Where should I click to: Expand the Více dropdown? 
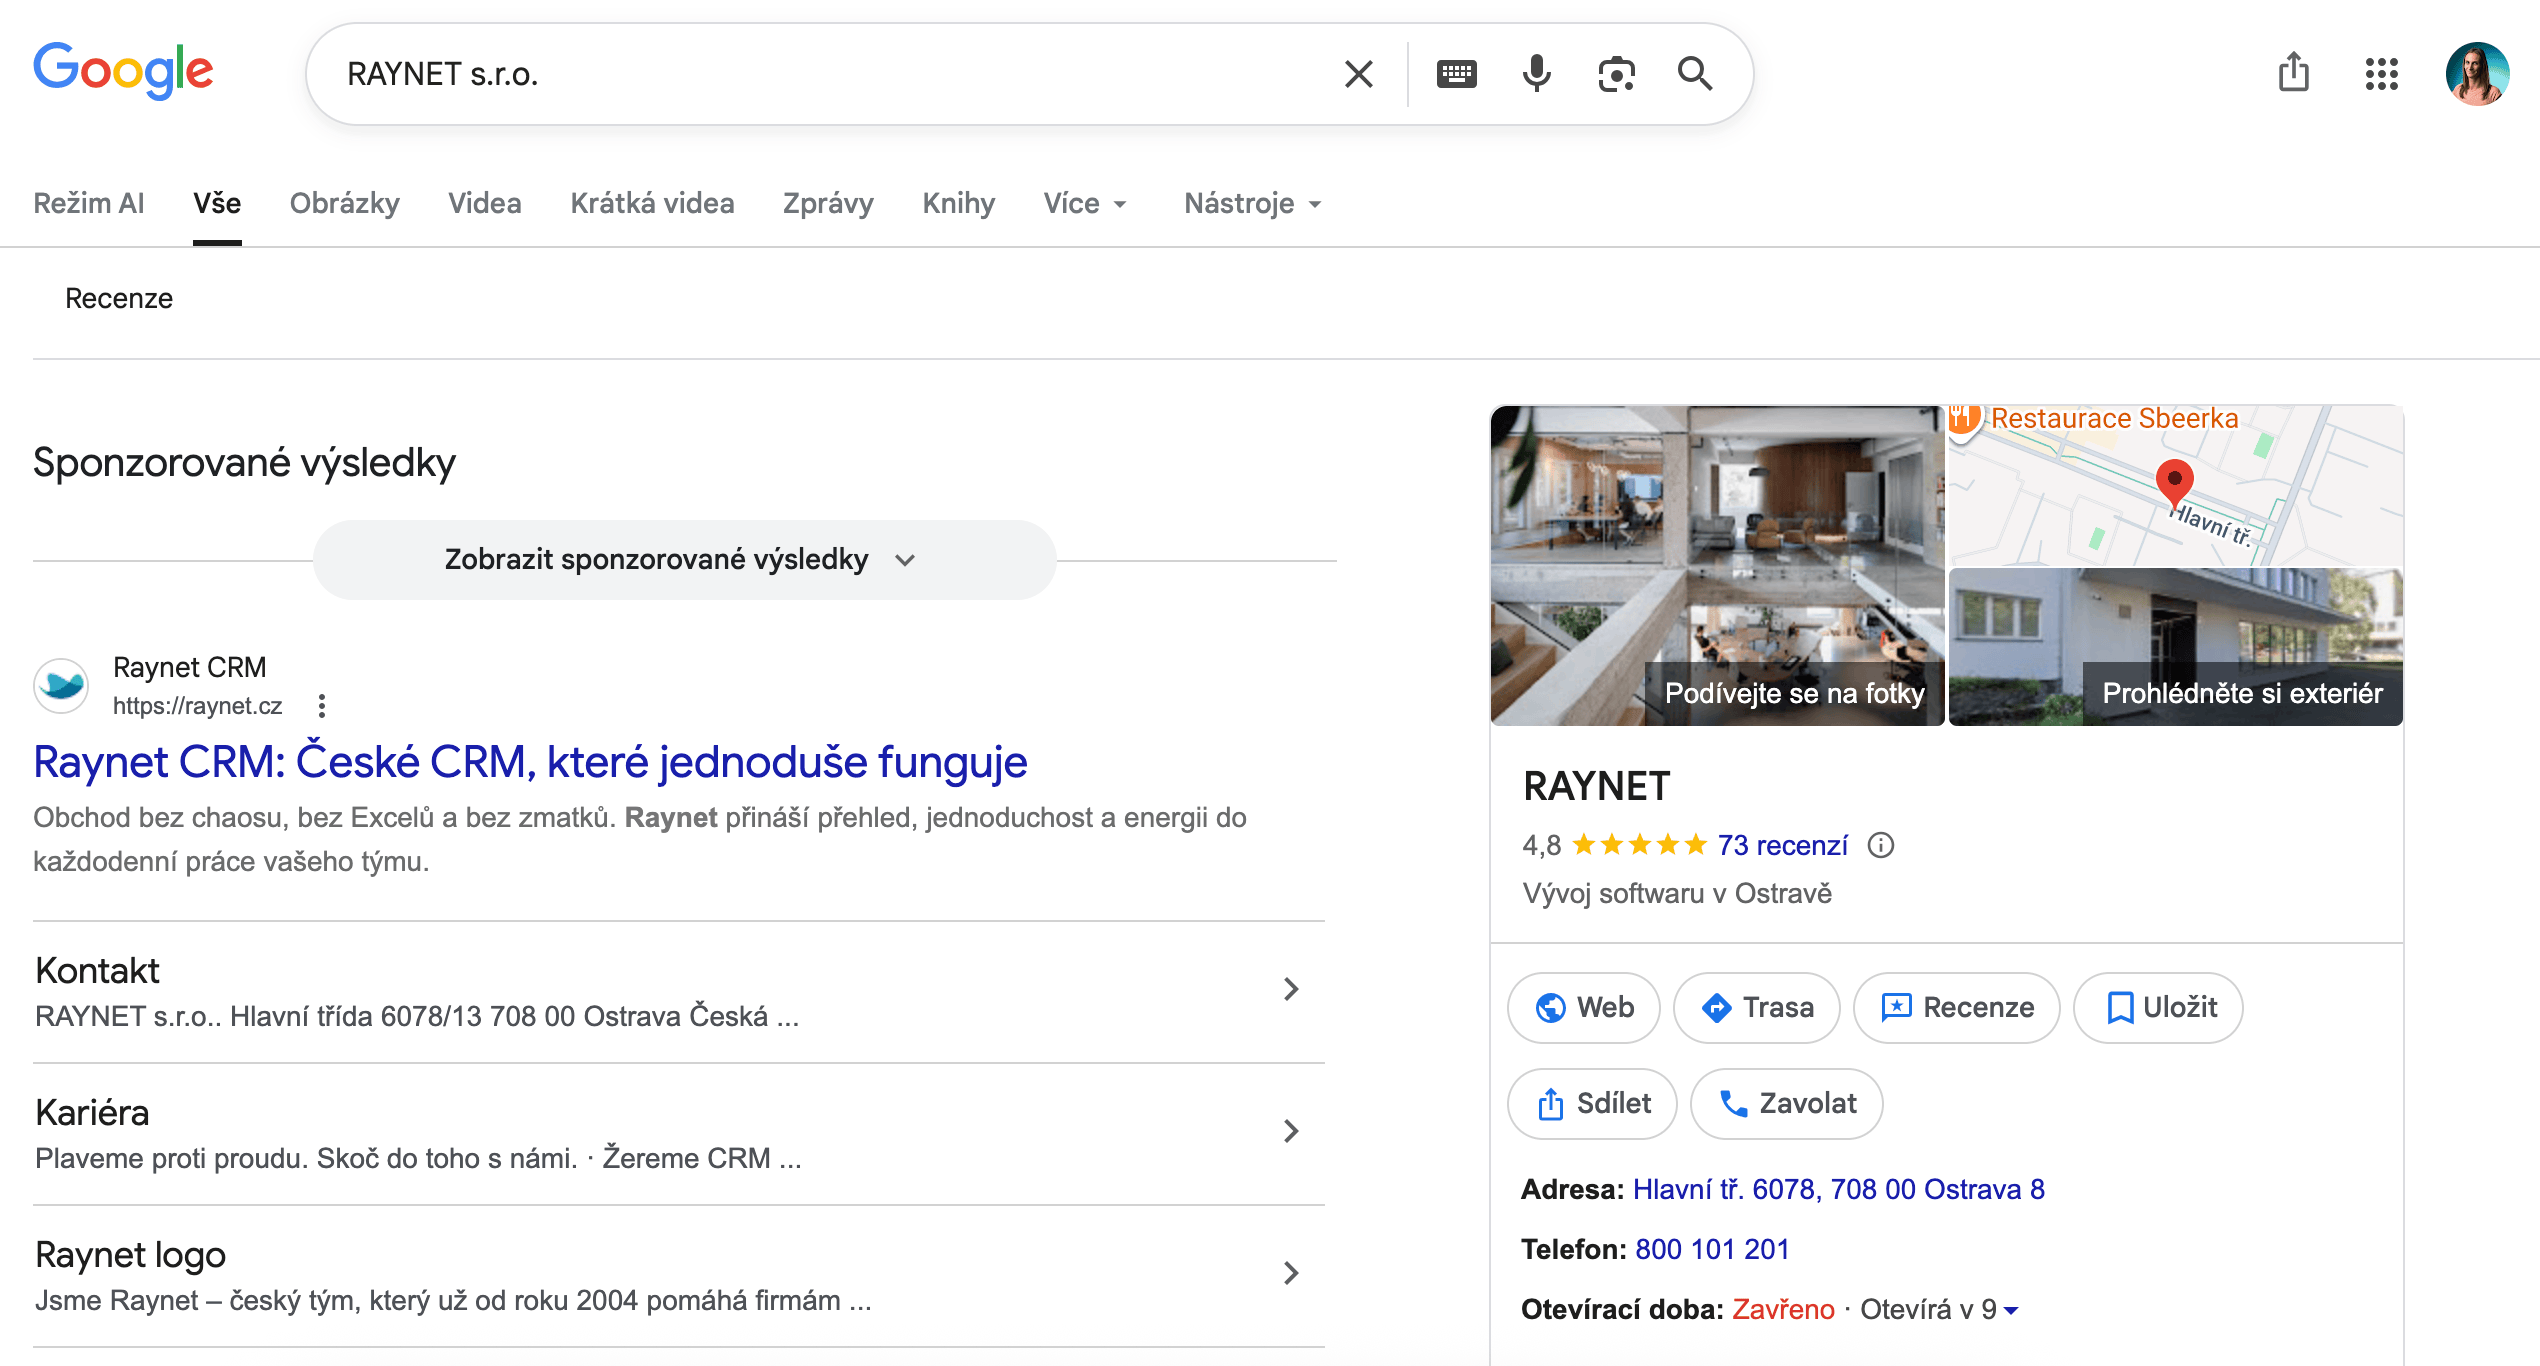(x=1086, y=203)
